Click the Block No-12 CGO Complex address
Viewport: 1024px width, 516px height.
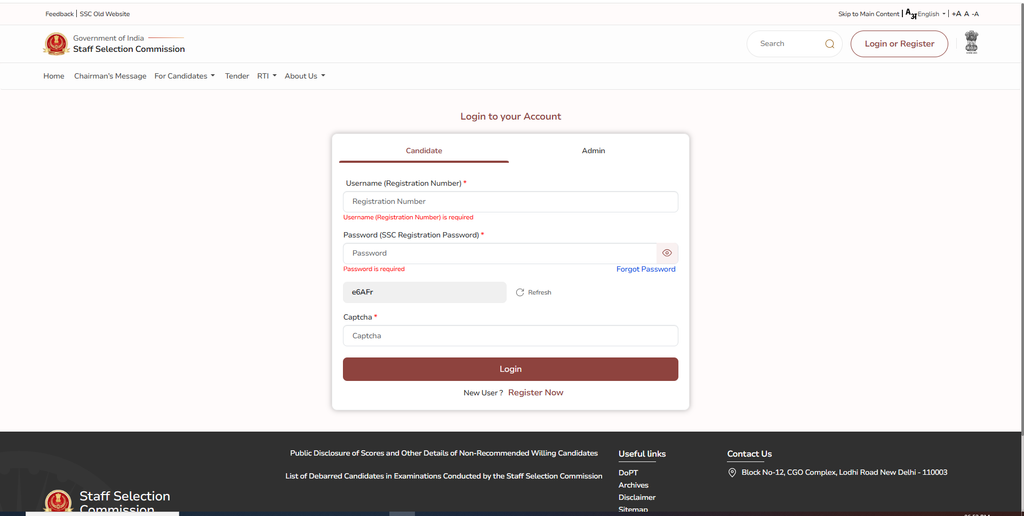click(x=844, y=472)
